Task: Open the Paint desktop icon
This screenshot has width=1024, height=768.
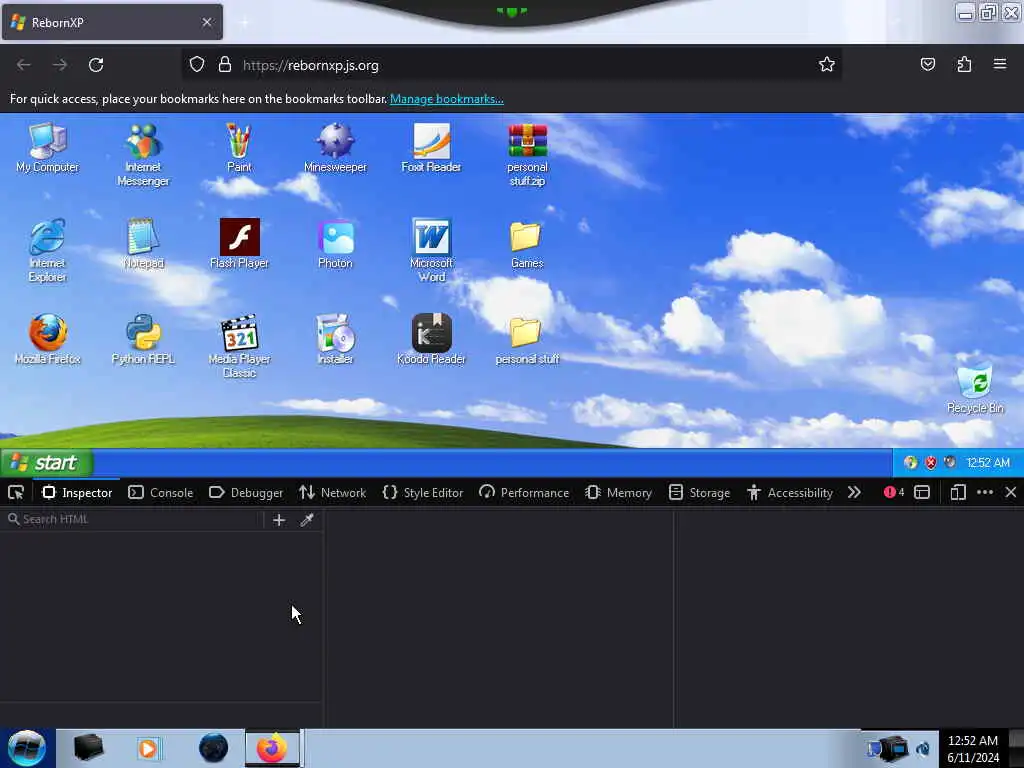Action: 239,148
